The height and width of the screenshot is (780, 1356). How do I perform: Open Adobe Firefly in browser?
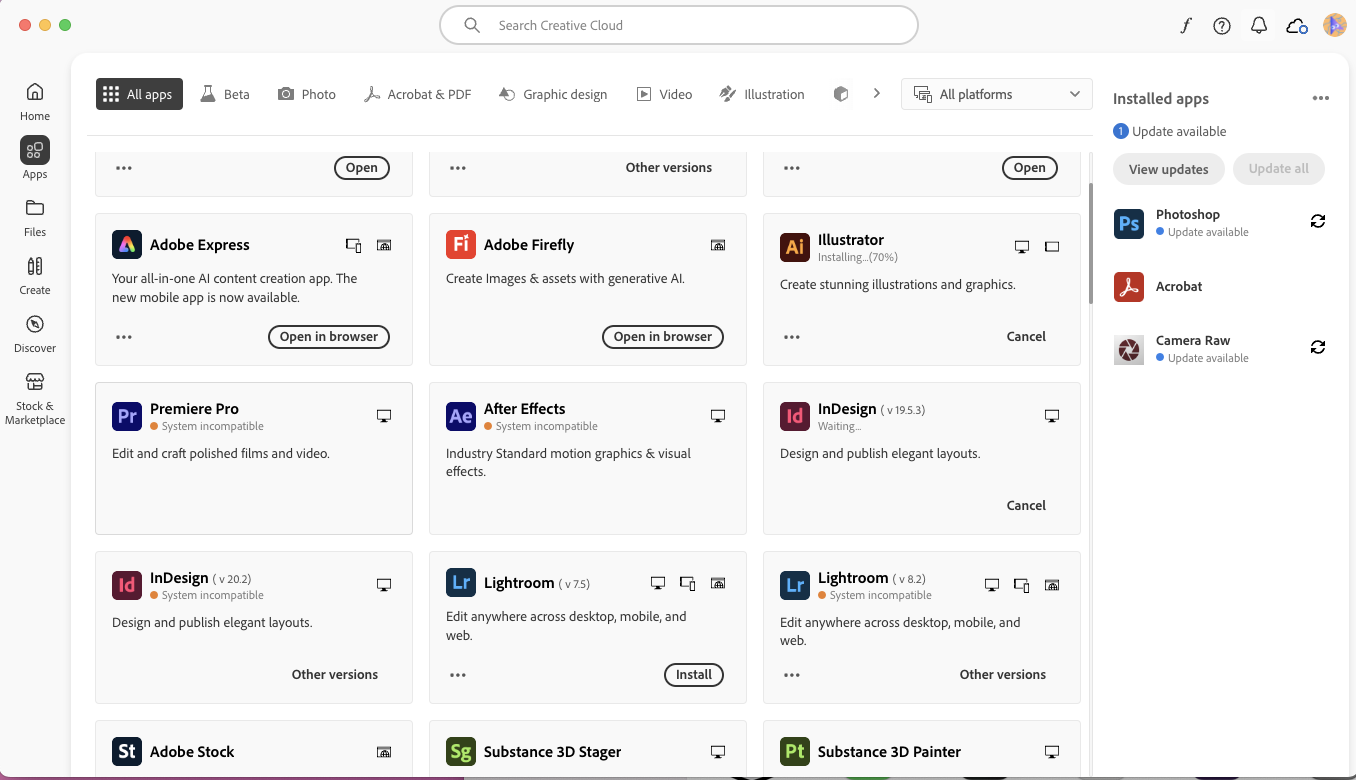point(663,337)
